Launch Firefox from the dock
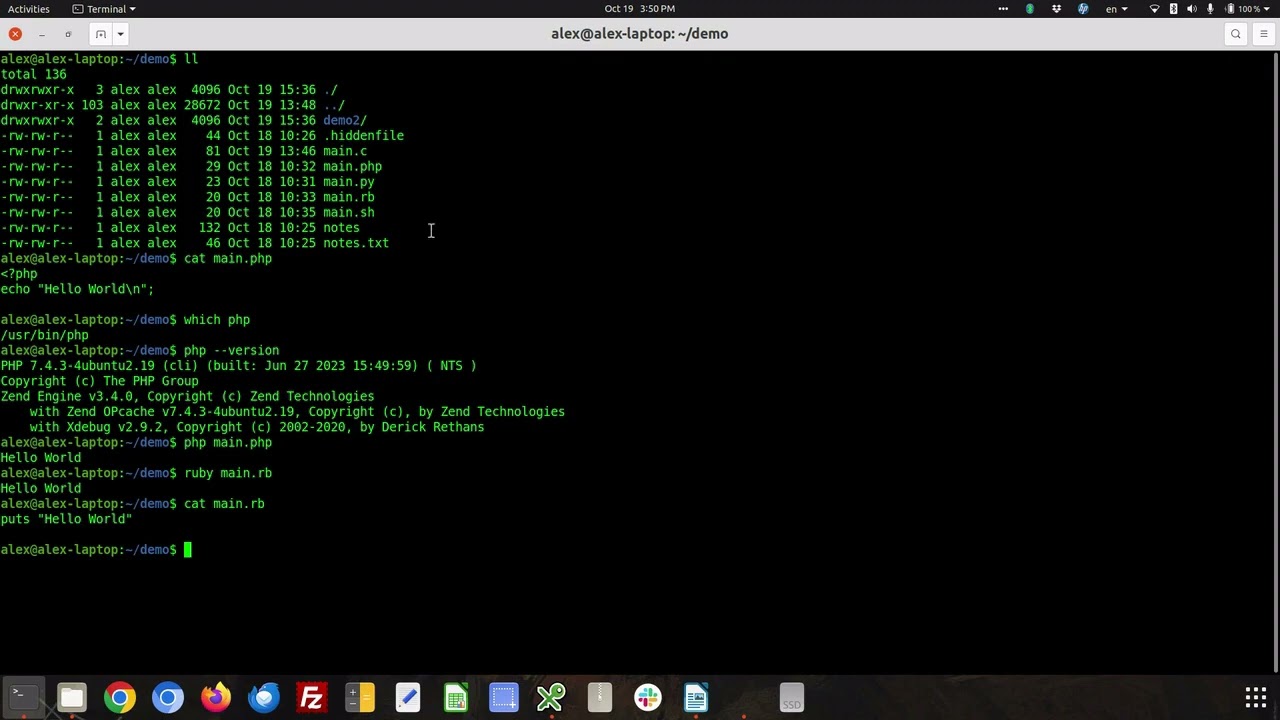Image resolution: width=1280 pixels, height=720 pixels. [x=216, y=697]
